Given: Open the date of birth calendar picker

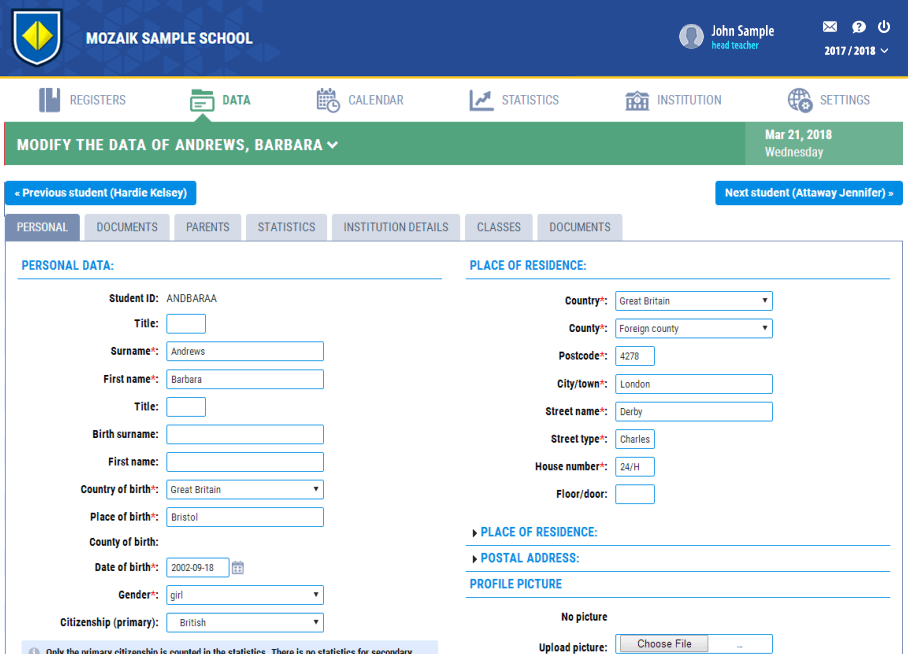Looking at the screenshot, I should tap(238, 568).
